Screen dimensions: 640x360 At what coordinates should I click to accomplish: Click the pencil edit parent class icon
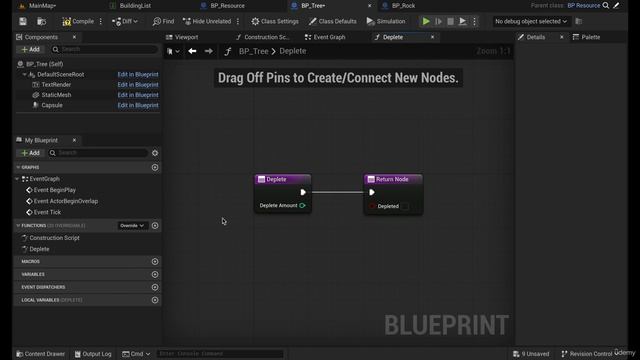click(x=617, y=5)
